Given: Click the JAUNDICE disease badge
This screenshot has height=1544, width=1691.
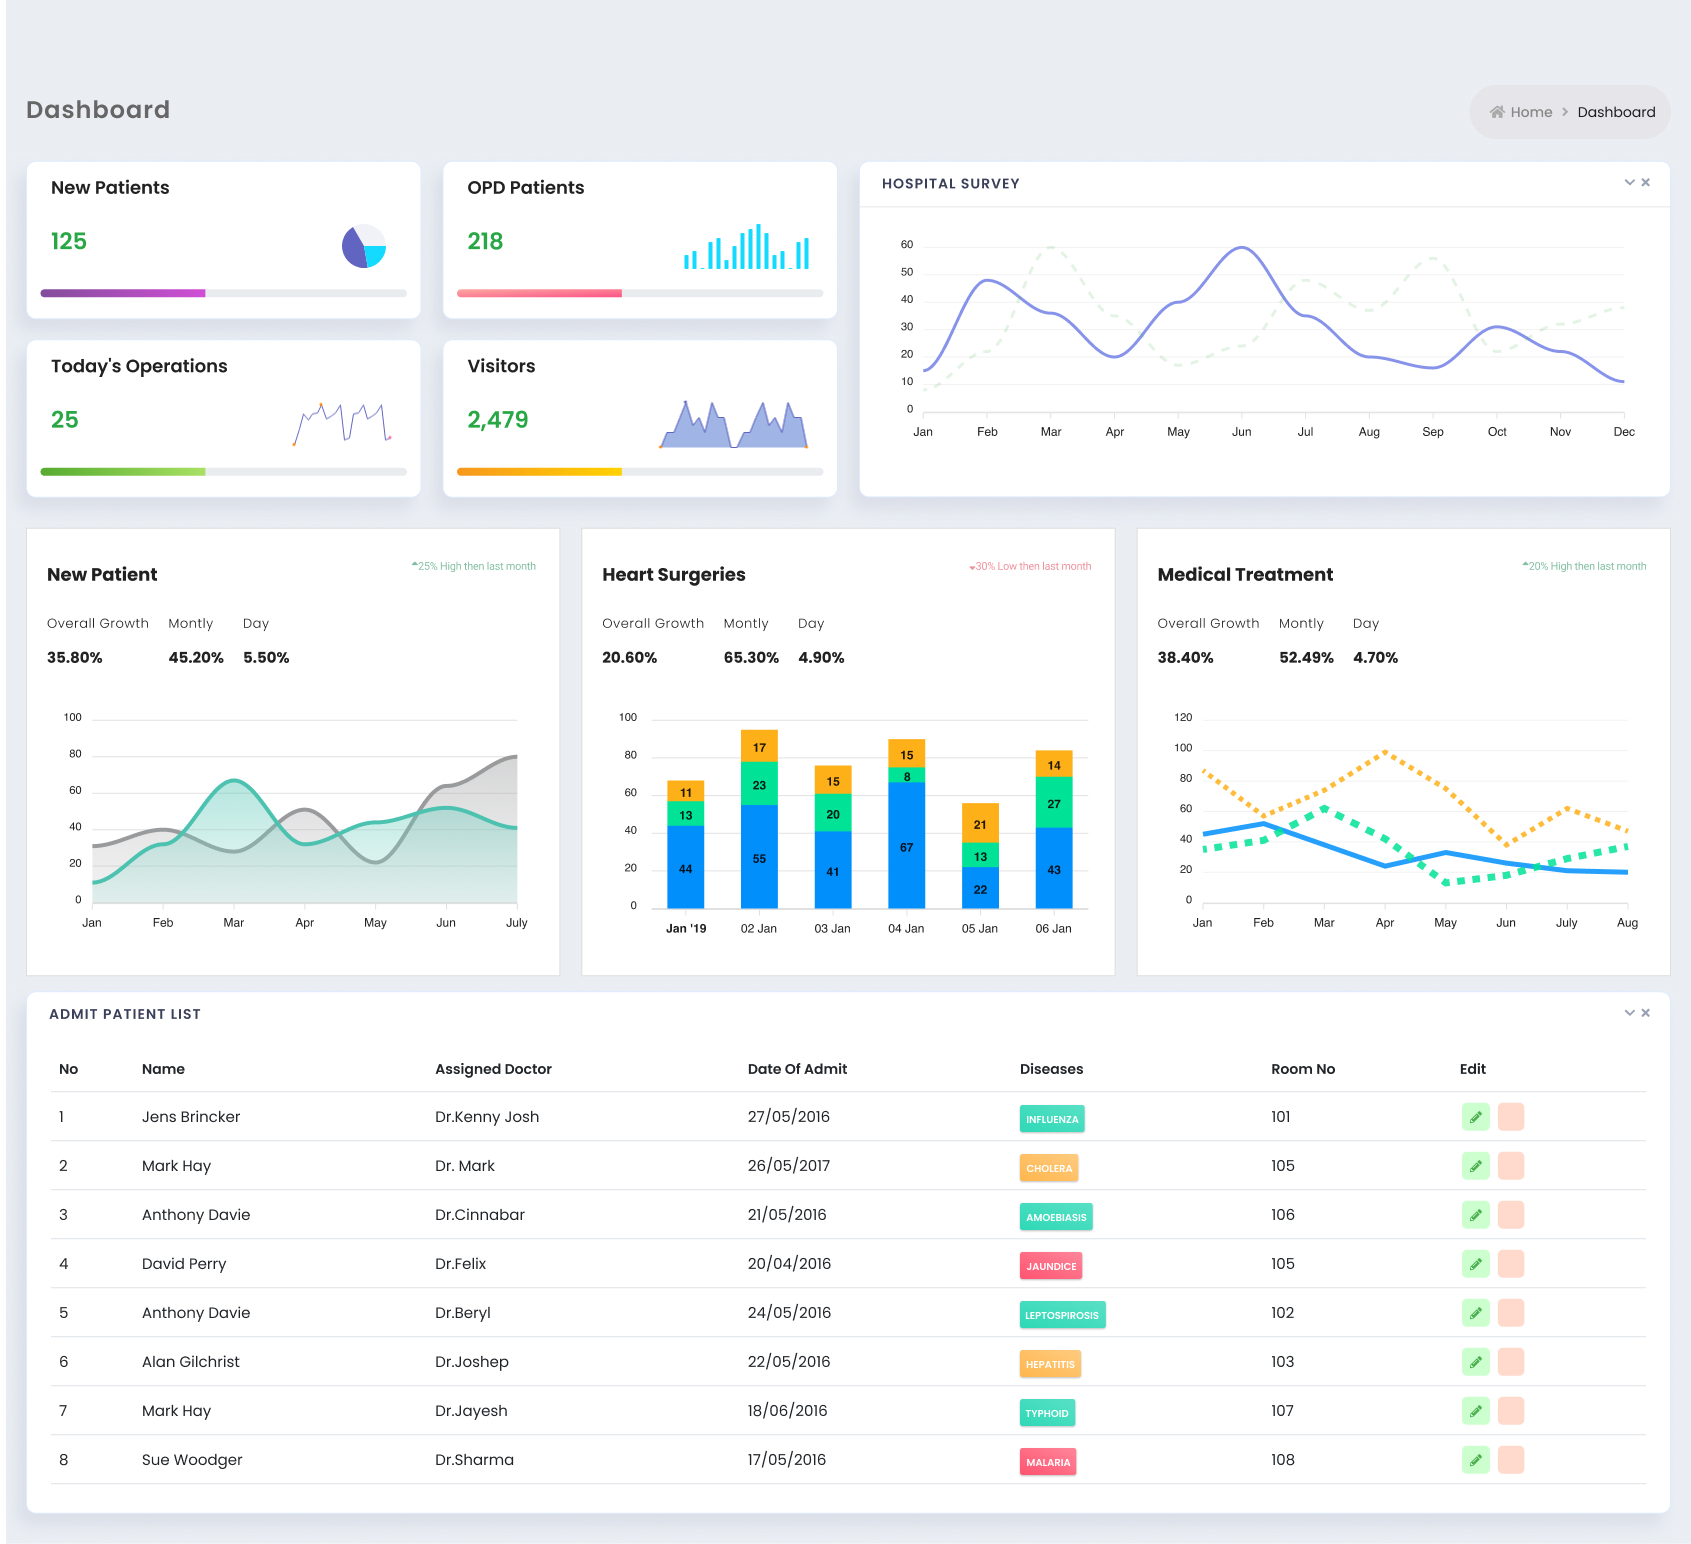Looking at the screenshot, I should click(x=1051, y=1265).
